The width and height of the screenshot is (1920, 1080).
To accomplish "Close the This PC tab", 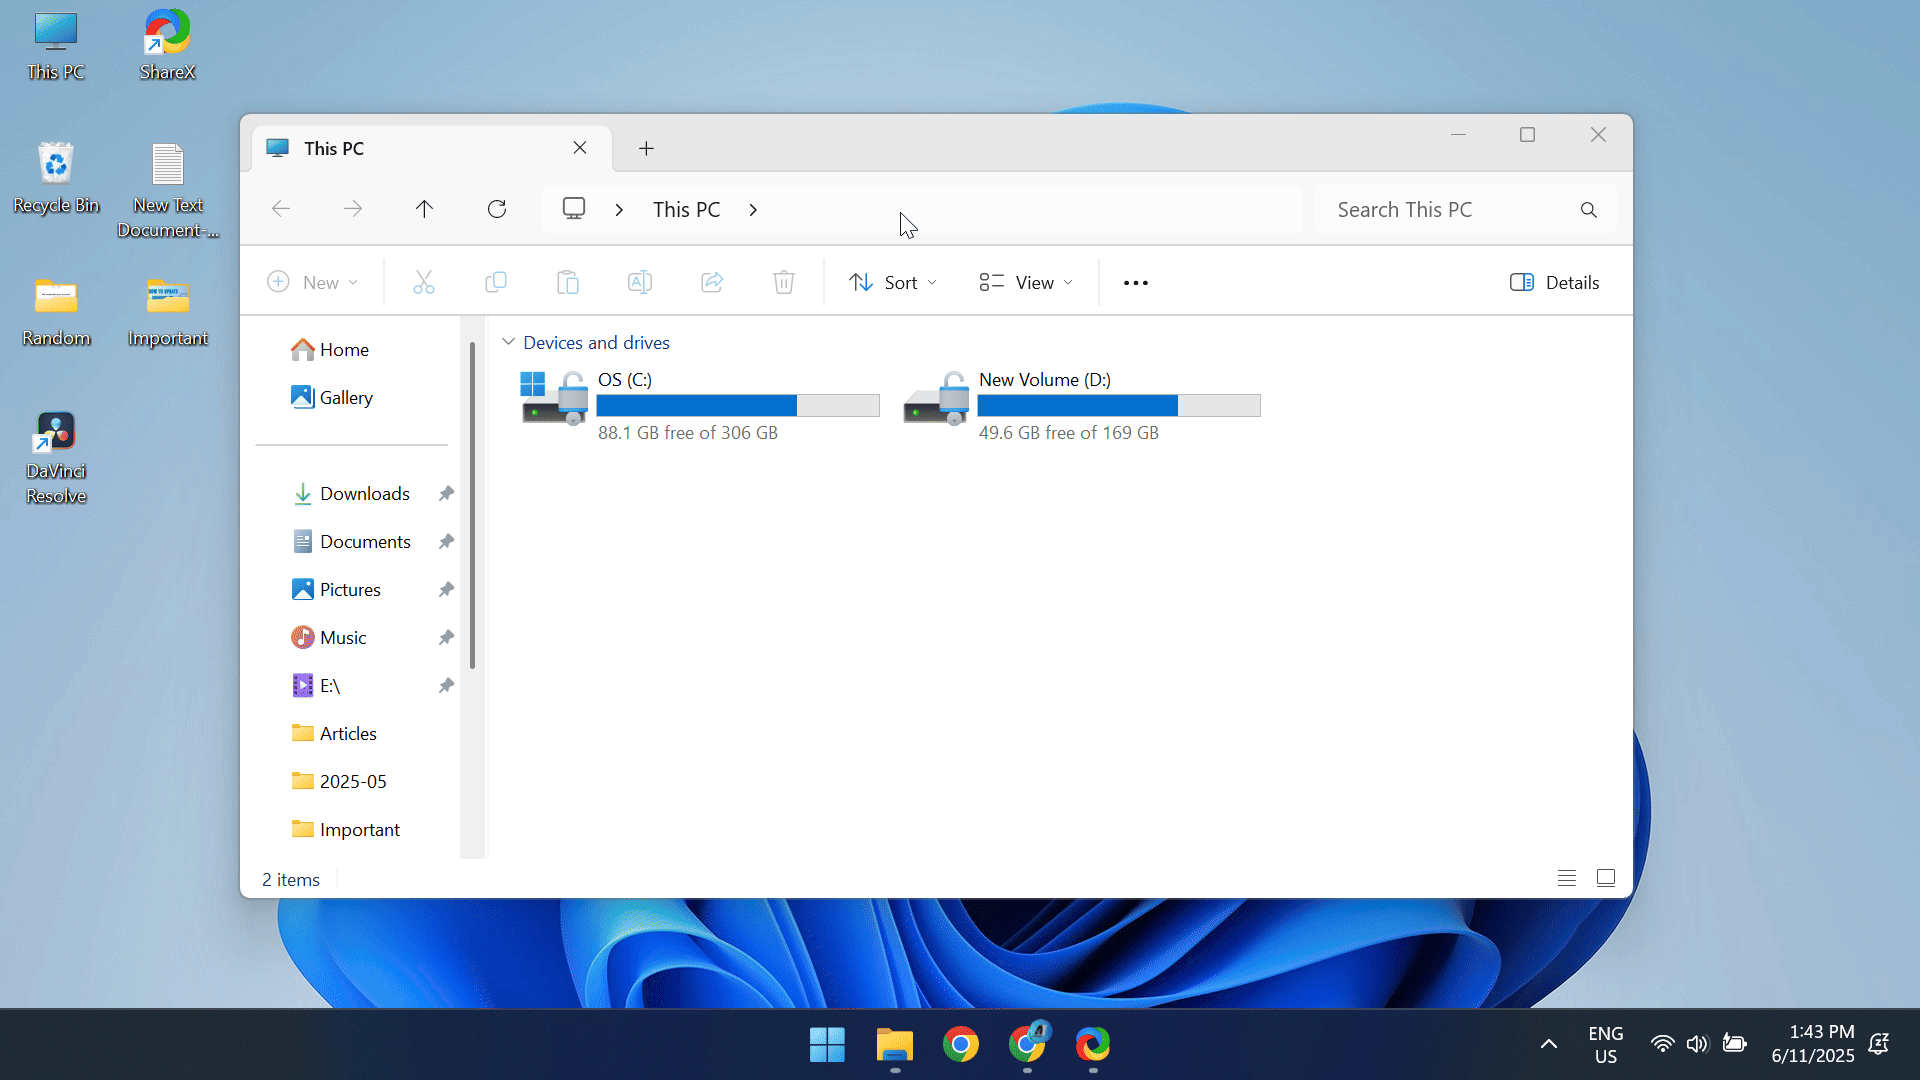I will [580, 148].
